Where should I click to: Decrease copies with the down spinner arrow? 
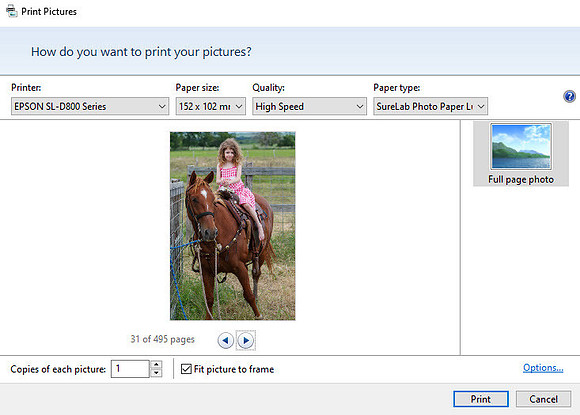pyautogui.click(x=156, y=373)
